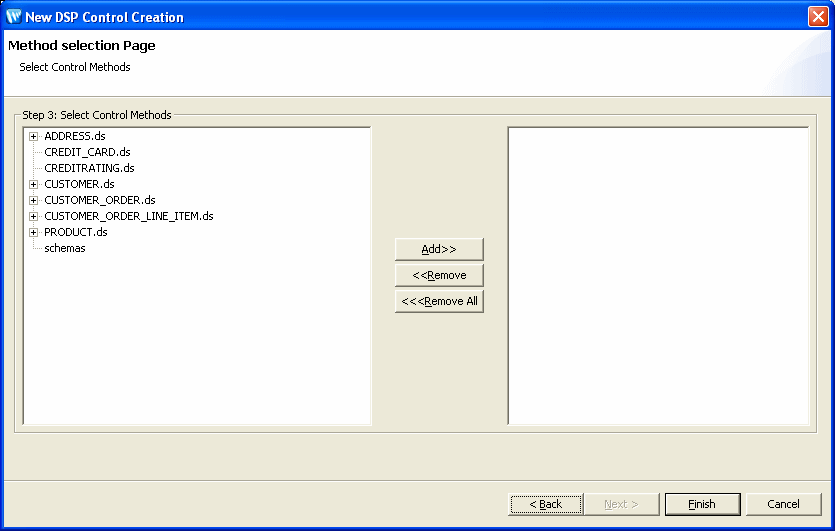Expand the CUSTOMER.ds tree node

34,184
